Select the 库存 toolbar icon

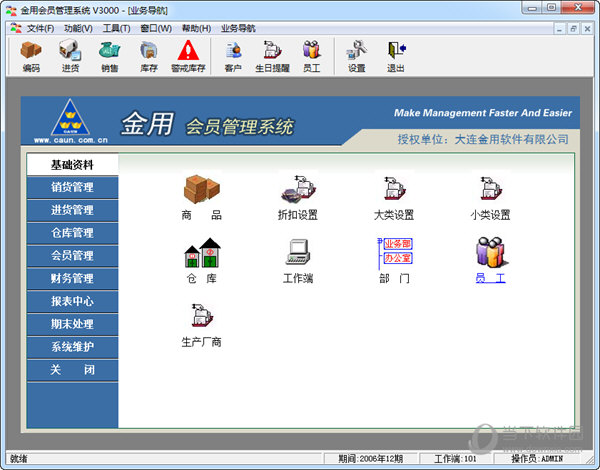tap(148, 56)
